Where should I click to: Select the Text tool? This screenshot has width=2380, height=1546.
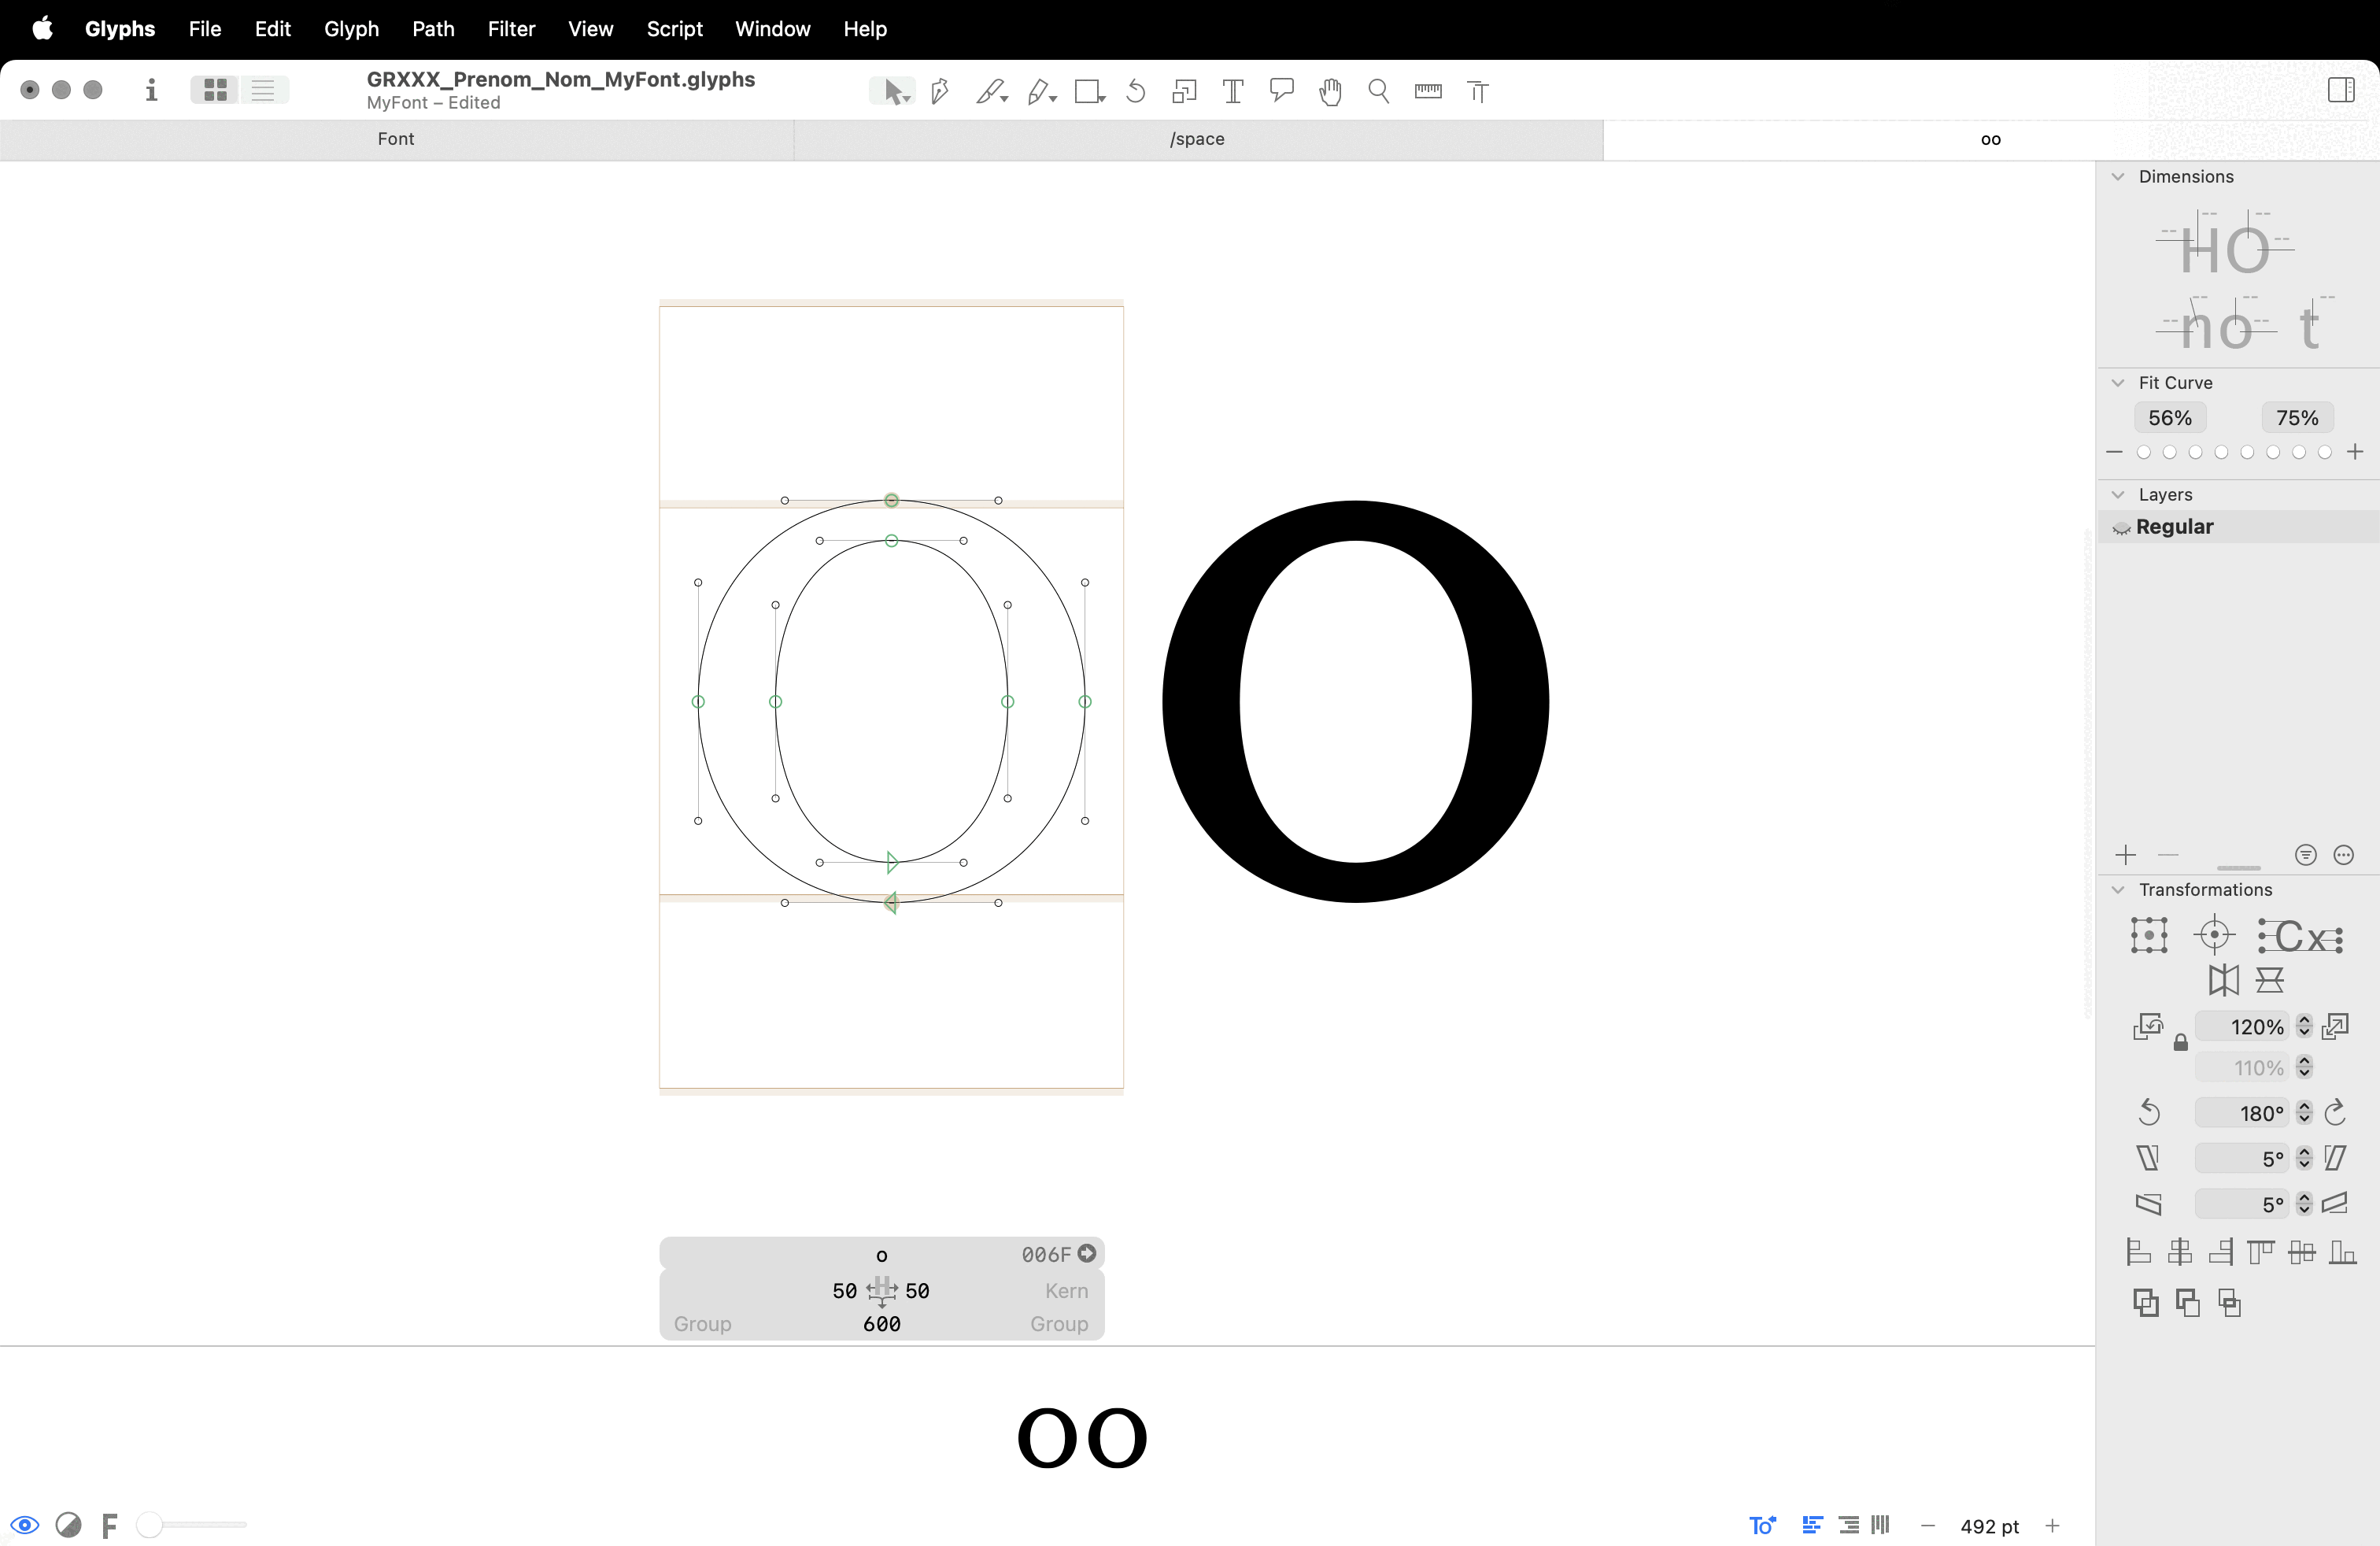pos(1232,91)
